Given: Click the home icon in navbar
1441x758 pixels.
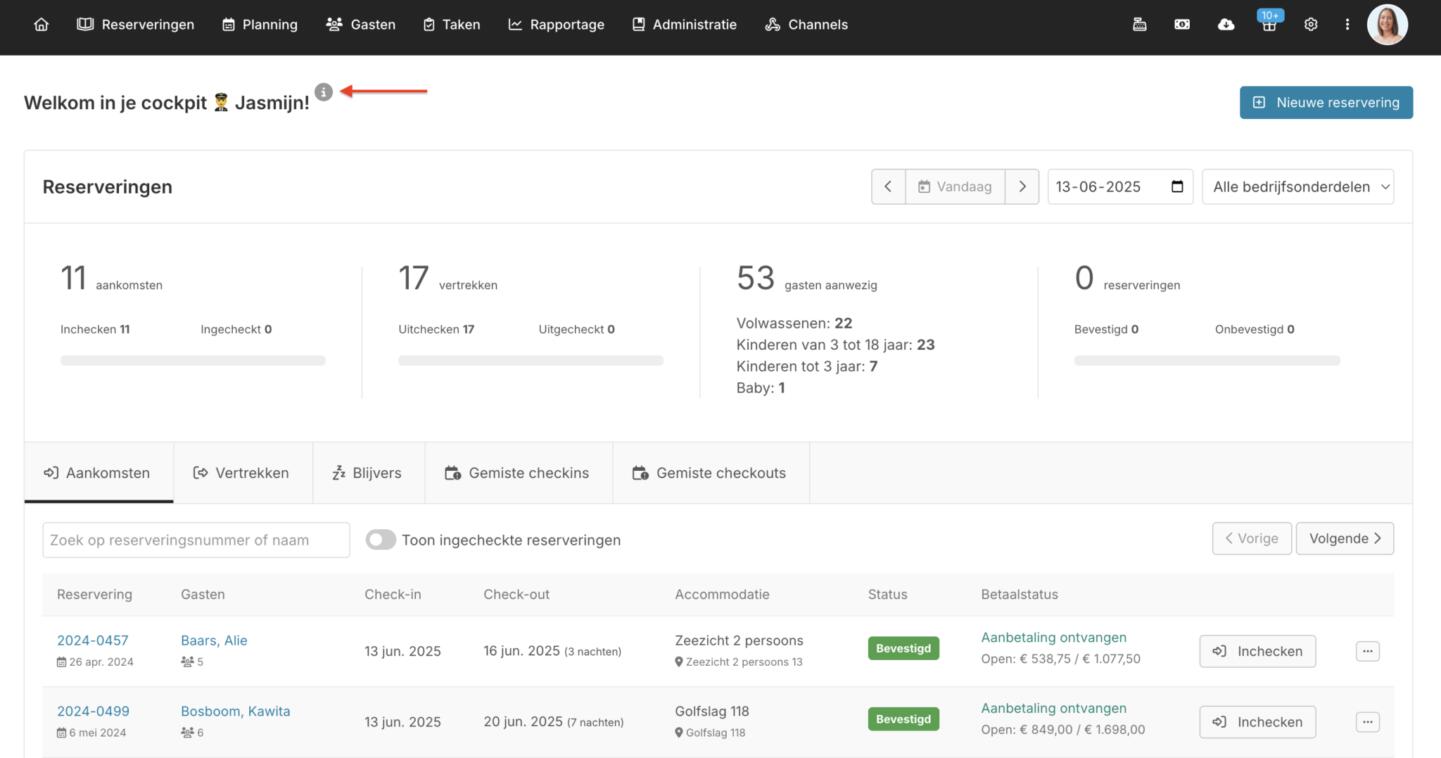Looking at the screenshot, I should pyautogui.click(x=41, y=25).
